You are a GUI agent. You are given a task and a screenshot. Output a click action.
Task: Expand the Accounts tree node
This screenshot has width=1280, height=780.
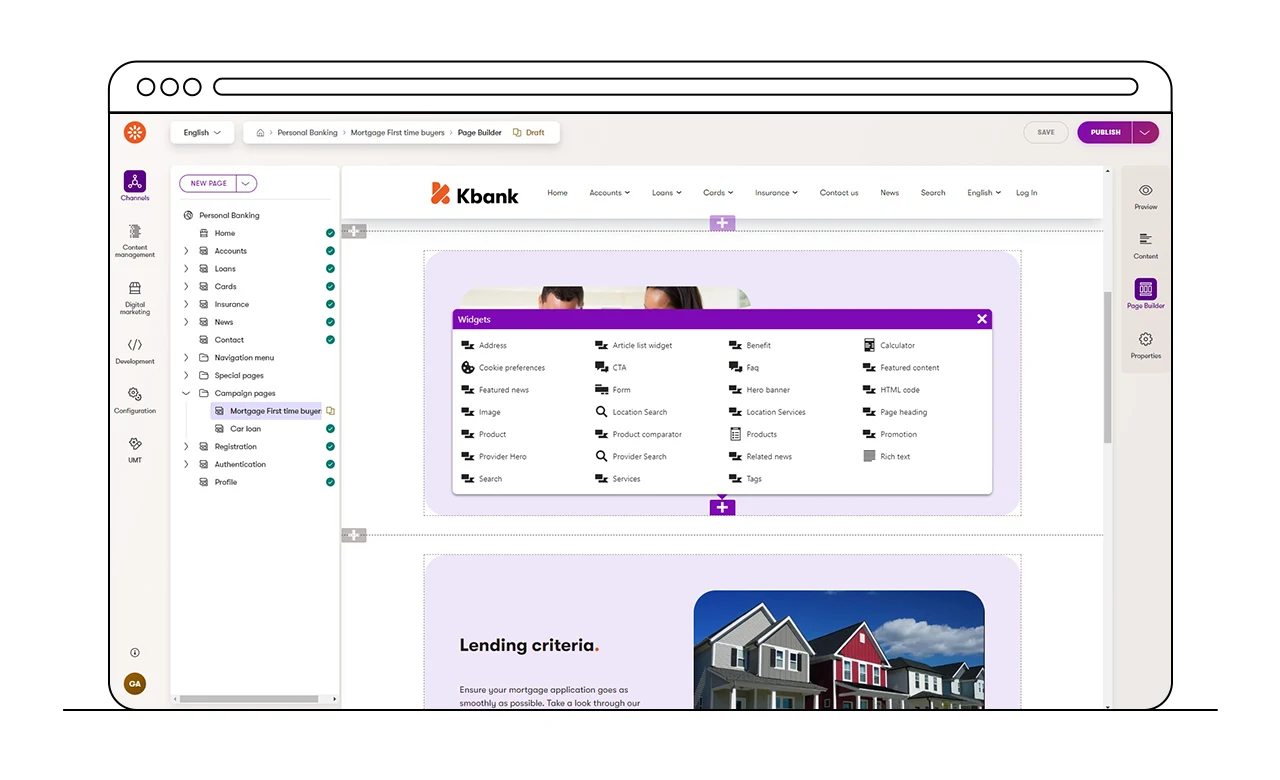tap(186, 251)
